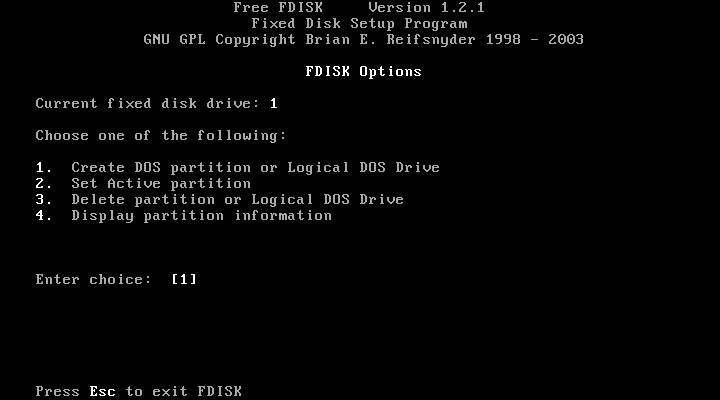Click the GNU GPL Copyright line
Image resolution: width=720 pixels, height=400 pixels.
pyautogui.click(x=364, y=39)
